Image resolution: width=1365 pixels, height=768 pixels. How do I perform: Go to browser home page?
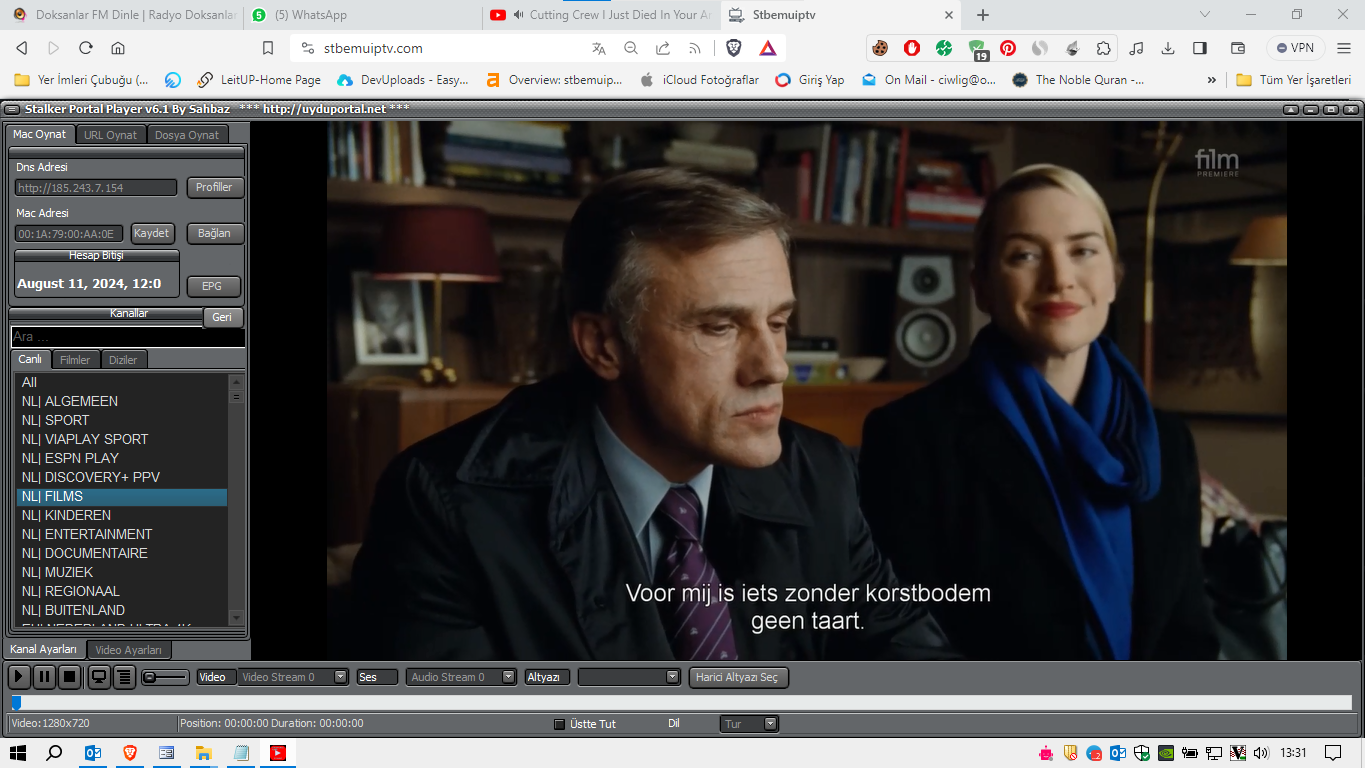118,48
